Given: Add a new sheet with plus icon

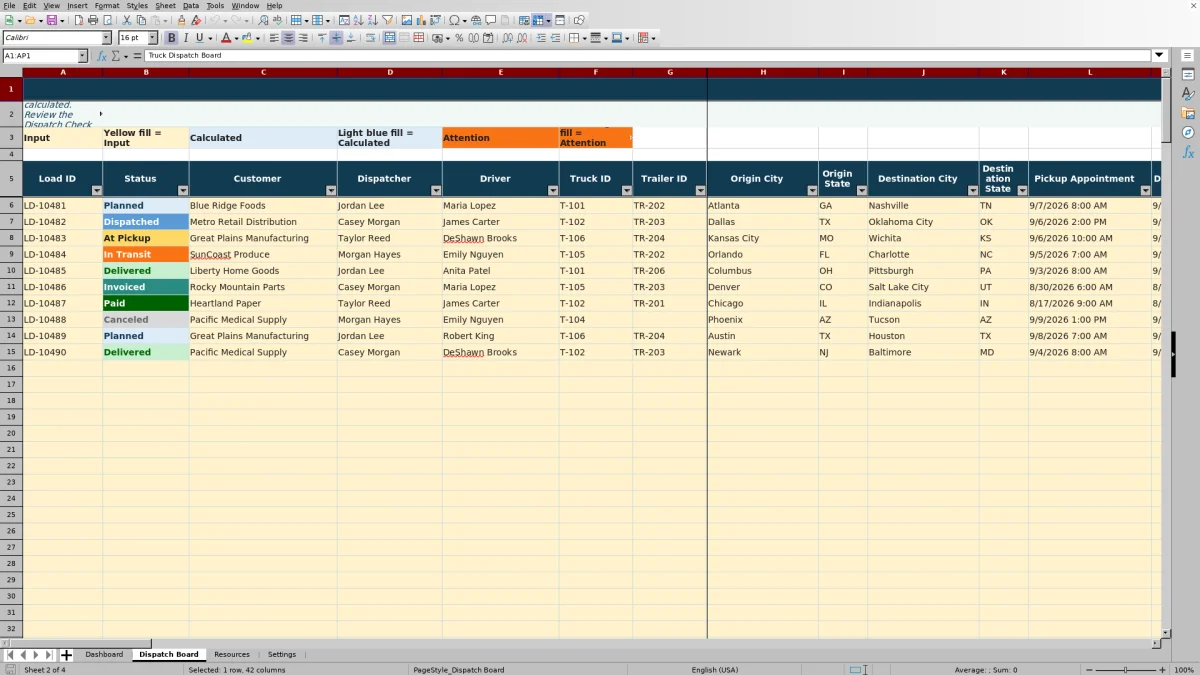Looking at the screenshot, I should (66, 655).
